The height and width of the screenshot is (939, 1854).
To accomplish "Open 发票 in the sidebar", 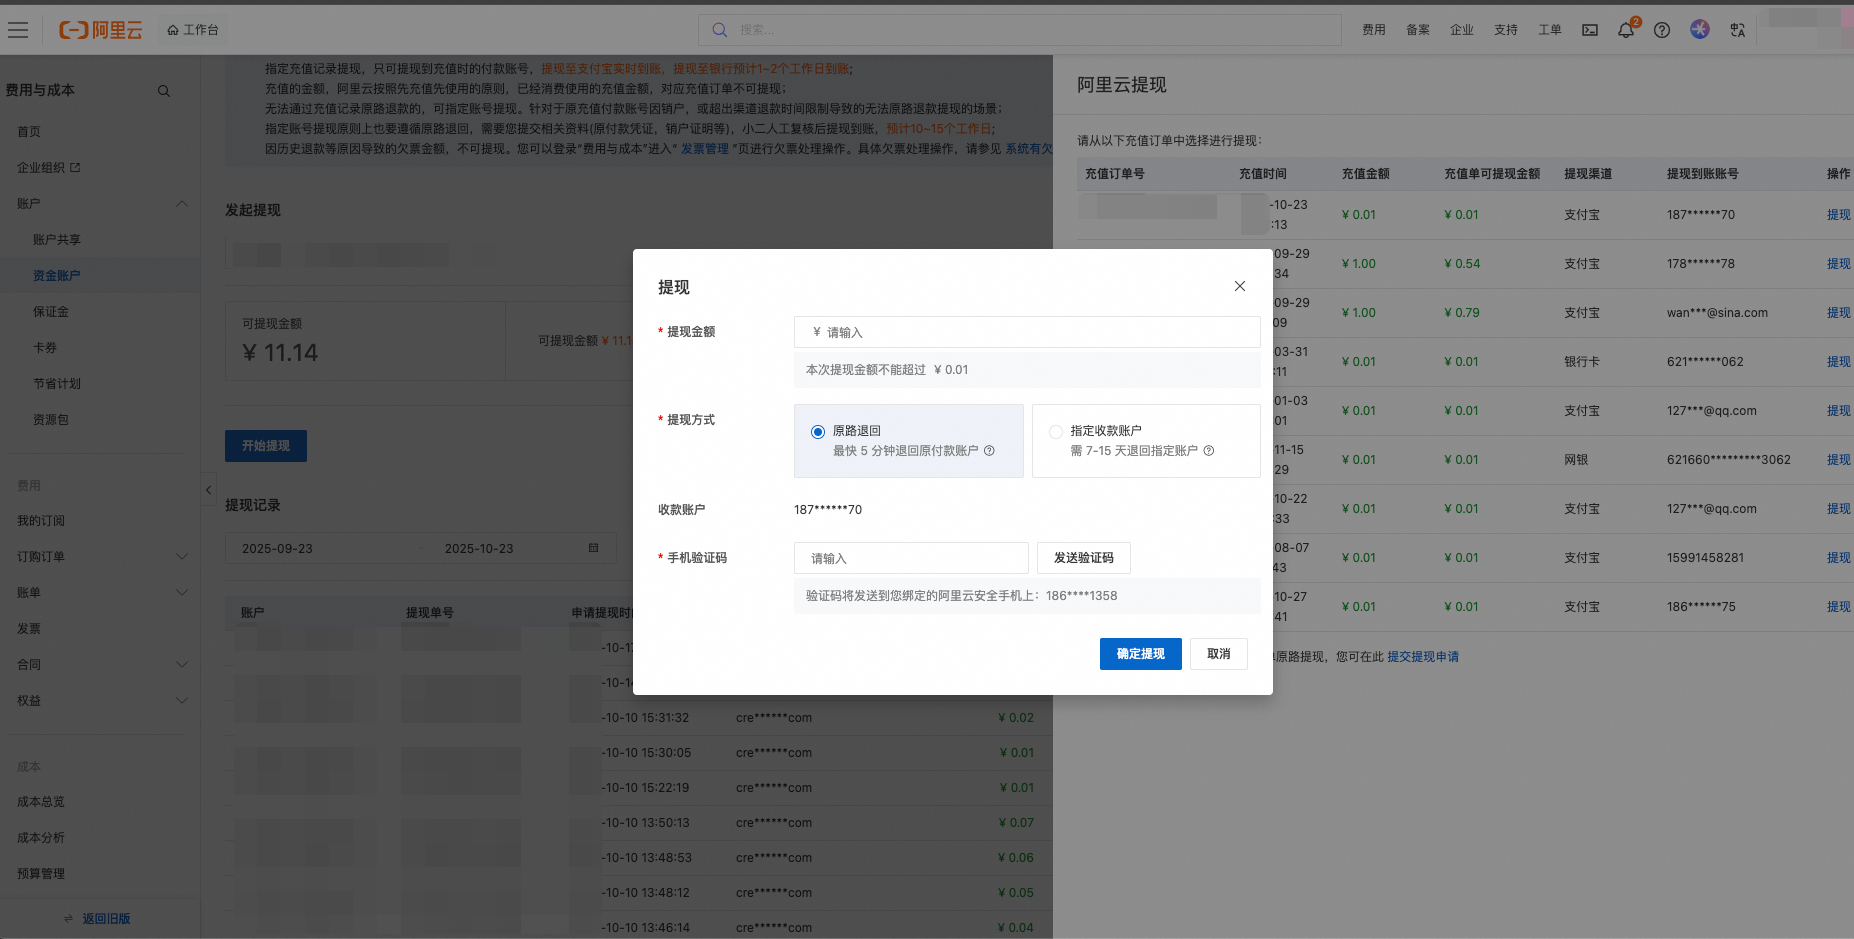I will click(x=29, y=629).
